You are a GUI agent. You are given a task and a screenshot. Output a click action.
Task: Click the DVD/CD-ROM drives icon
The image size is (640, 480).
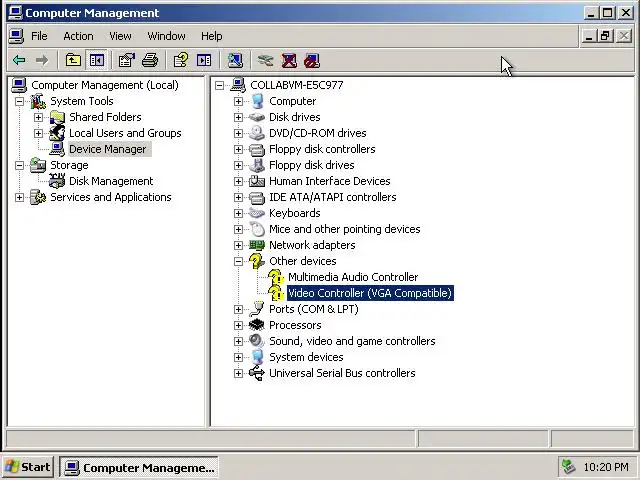(x=257, y=133)
